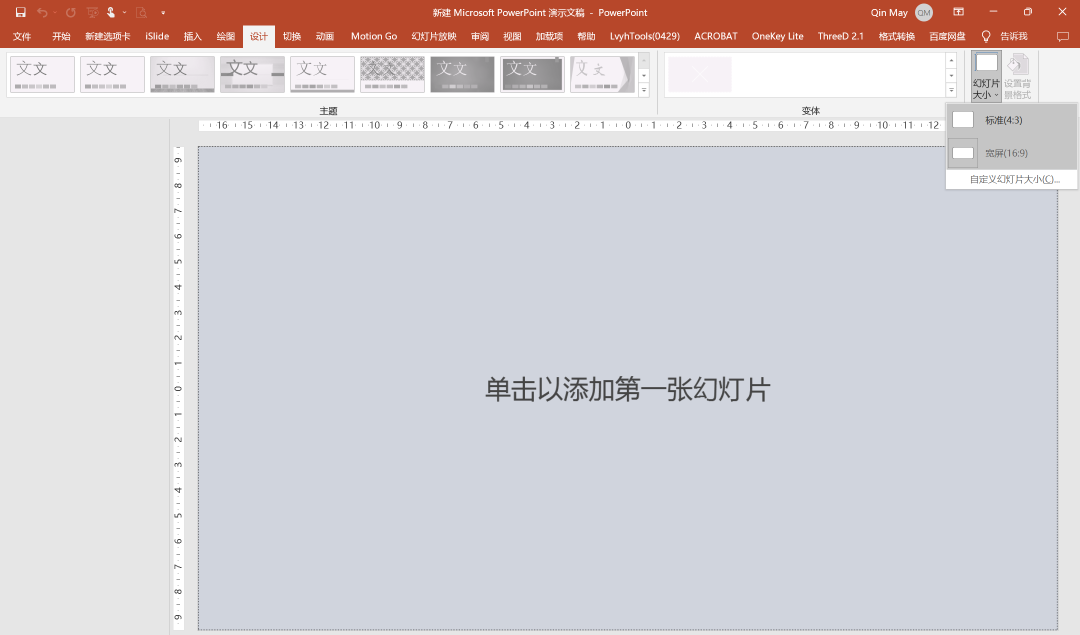1080x635 pixels.
Task: Switch to the 幻灯片放映 tab
Action: click(x=434, y=37)
